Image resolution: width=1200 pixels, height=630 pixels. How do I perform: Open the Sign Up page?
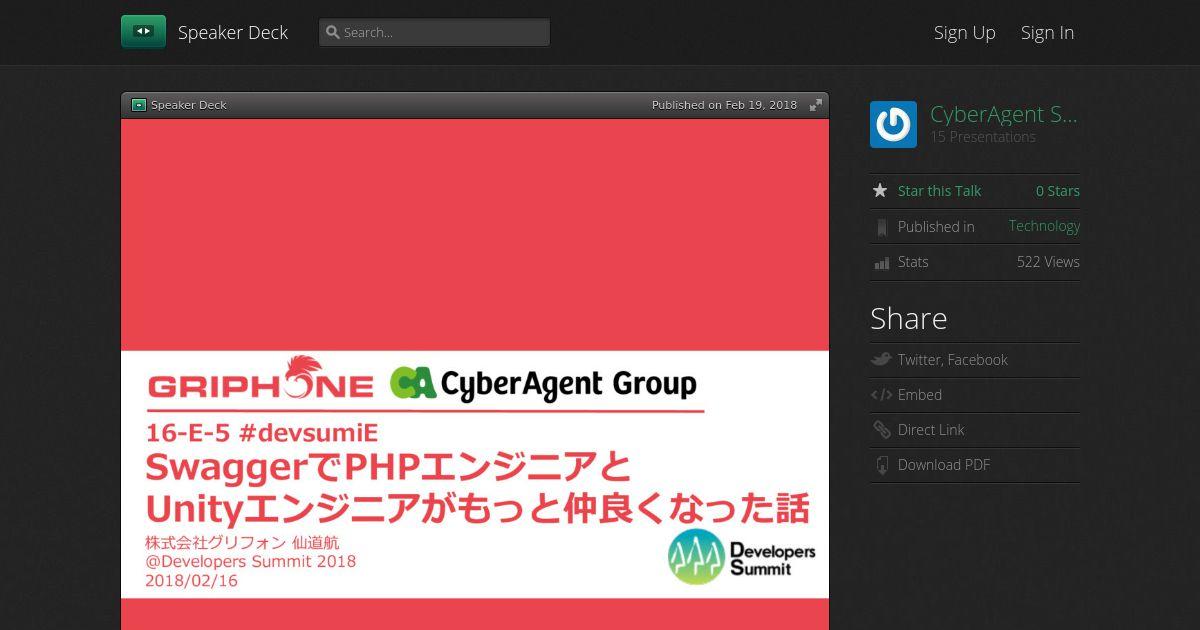coord(965,32)
